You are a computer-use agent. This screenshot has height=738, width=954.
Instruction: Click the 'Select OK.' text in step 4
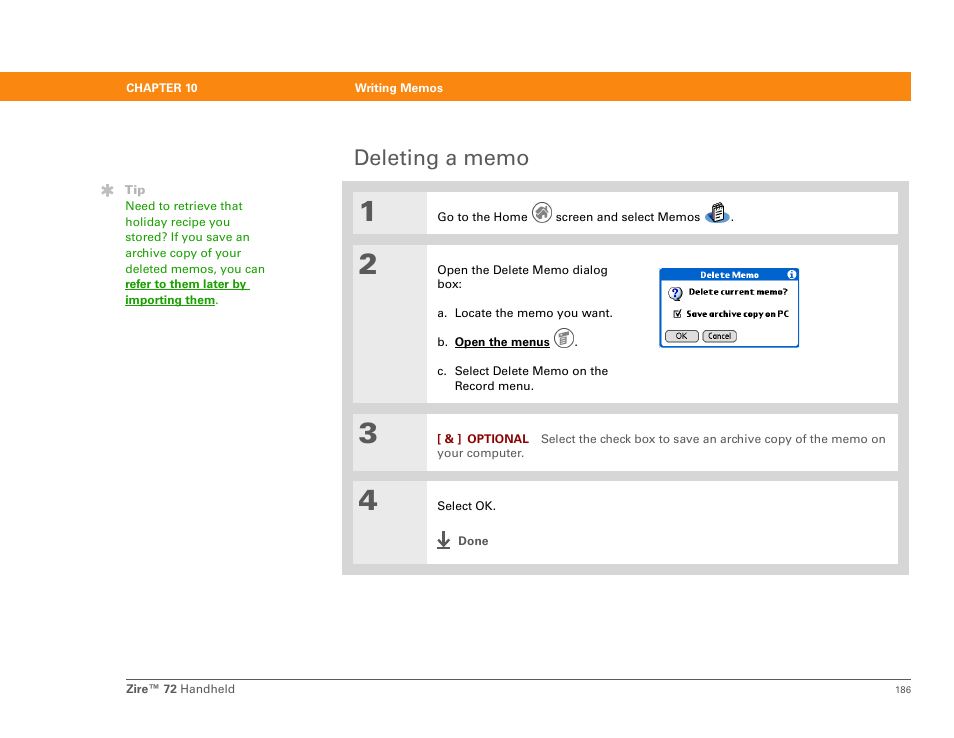[x=466, y=506]
